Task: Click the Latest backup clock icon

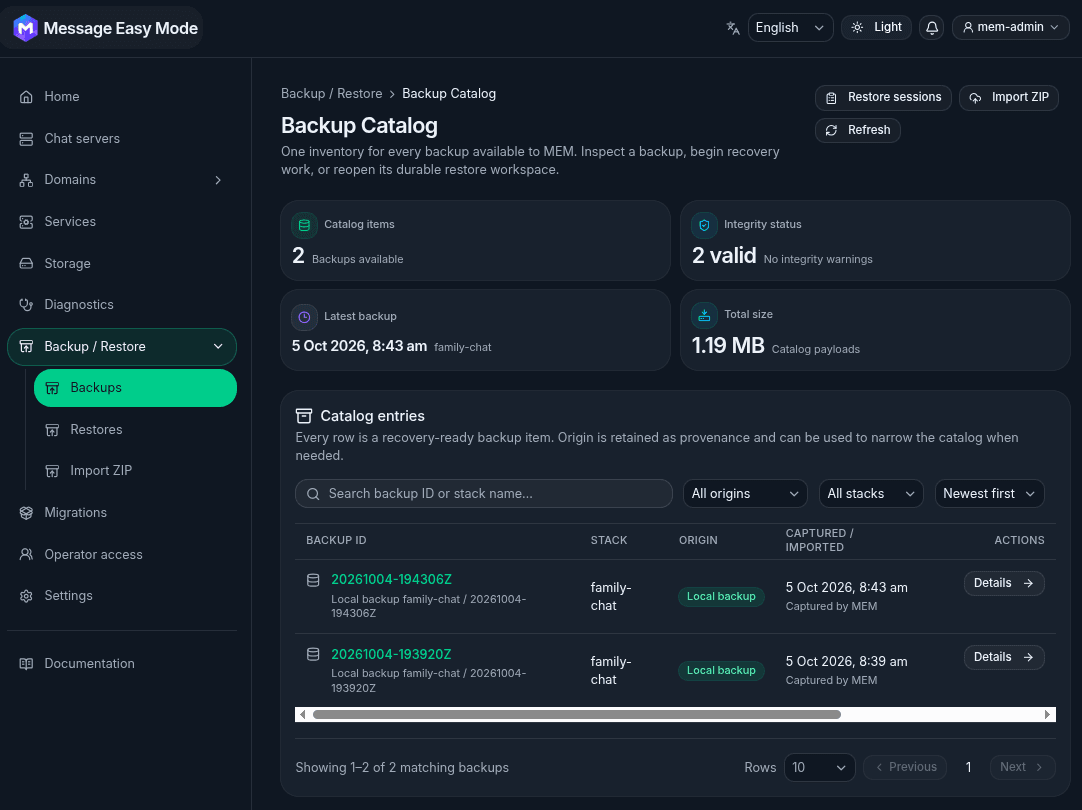Action: [304, 317]
